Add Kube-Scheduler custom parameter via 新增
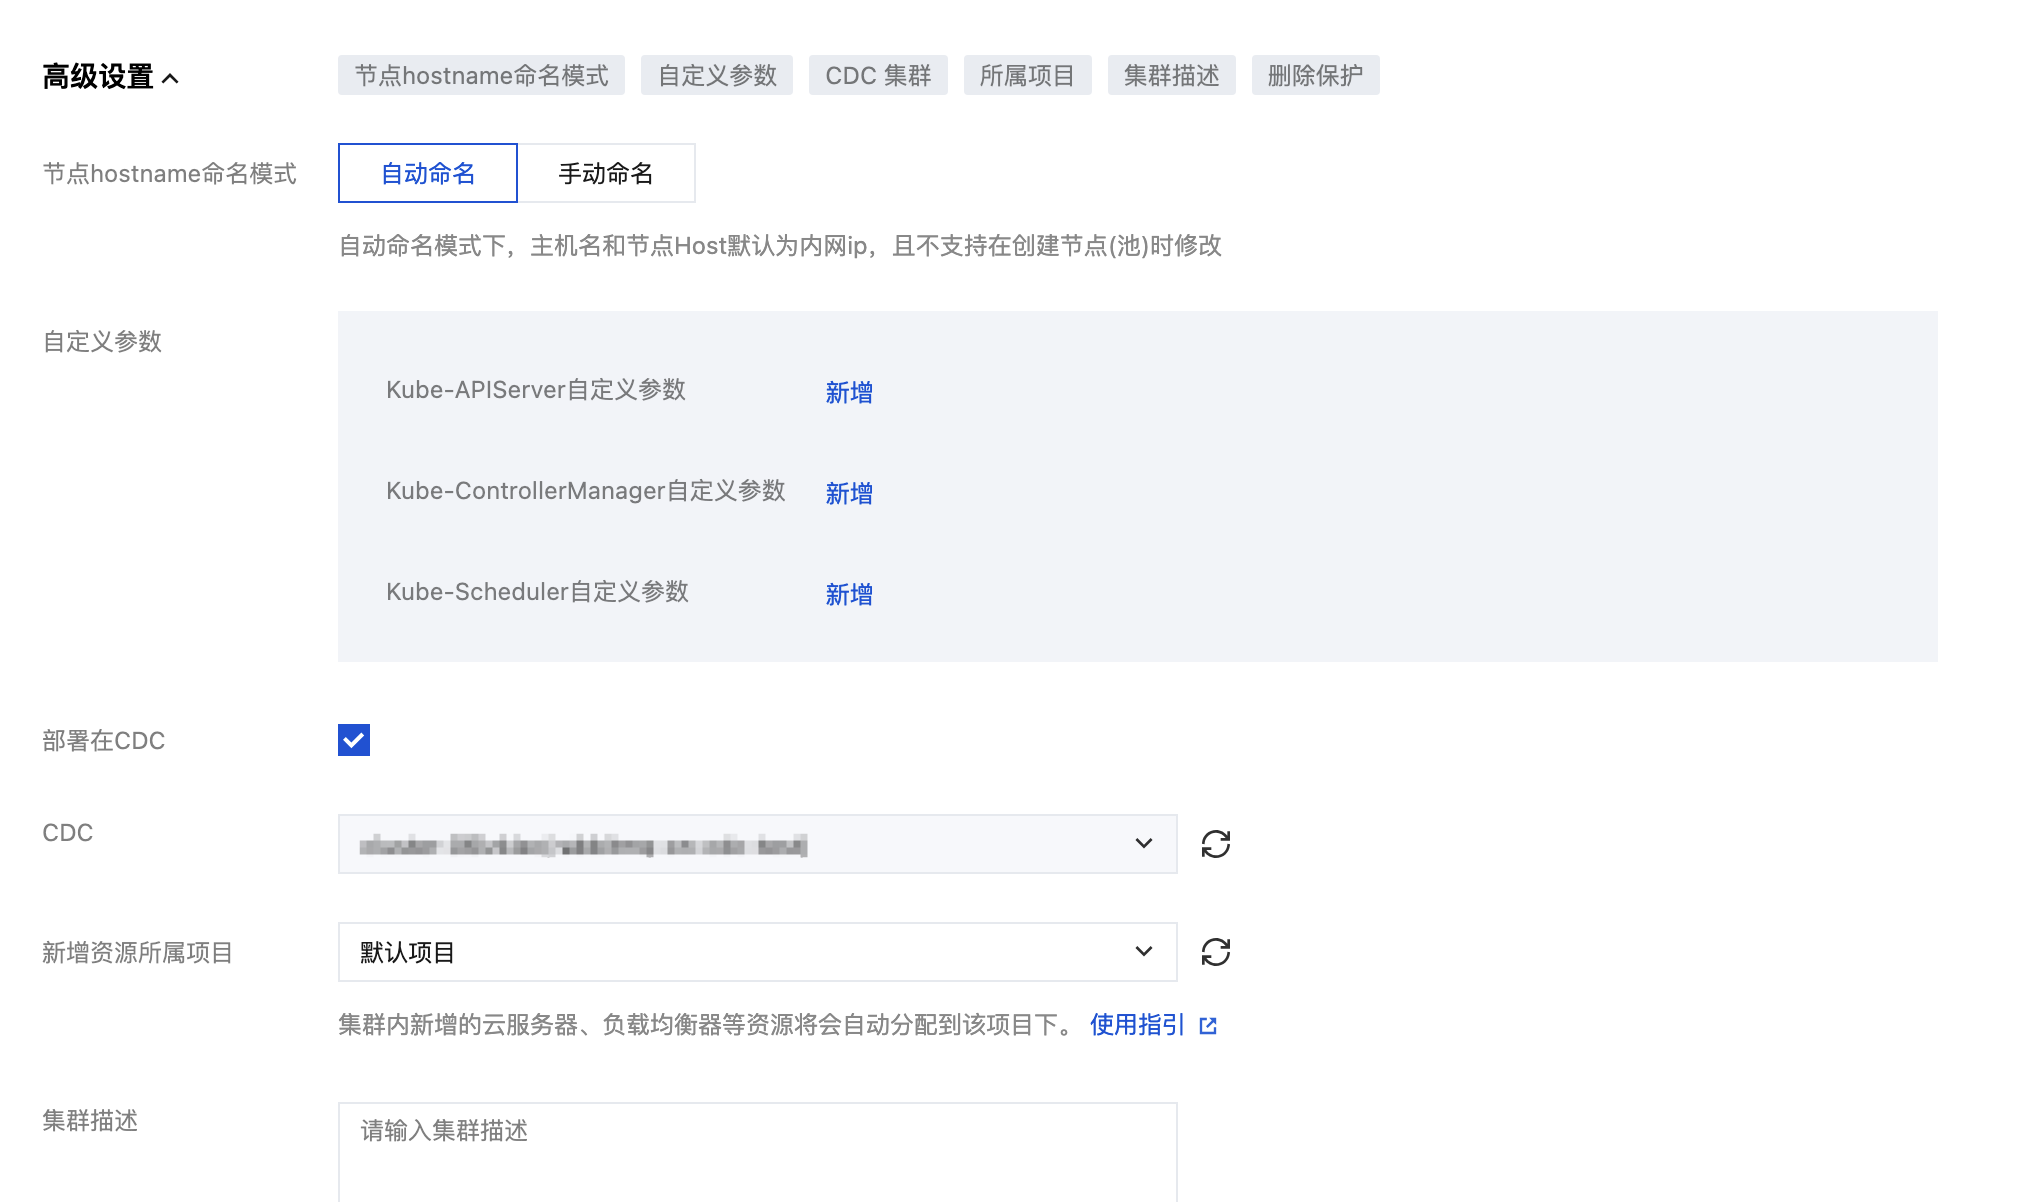This screenshot has width=2034, height=1202. [849, 594]
